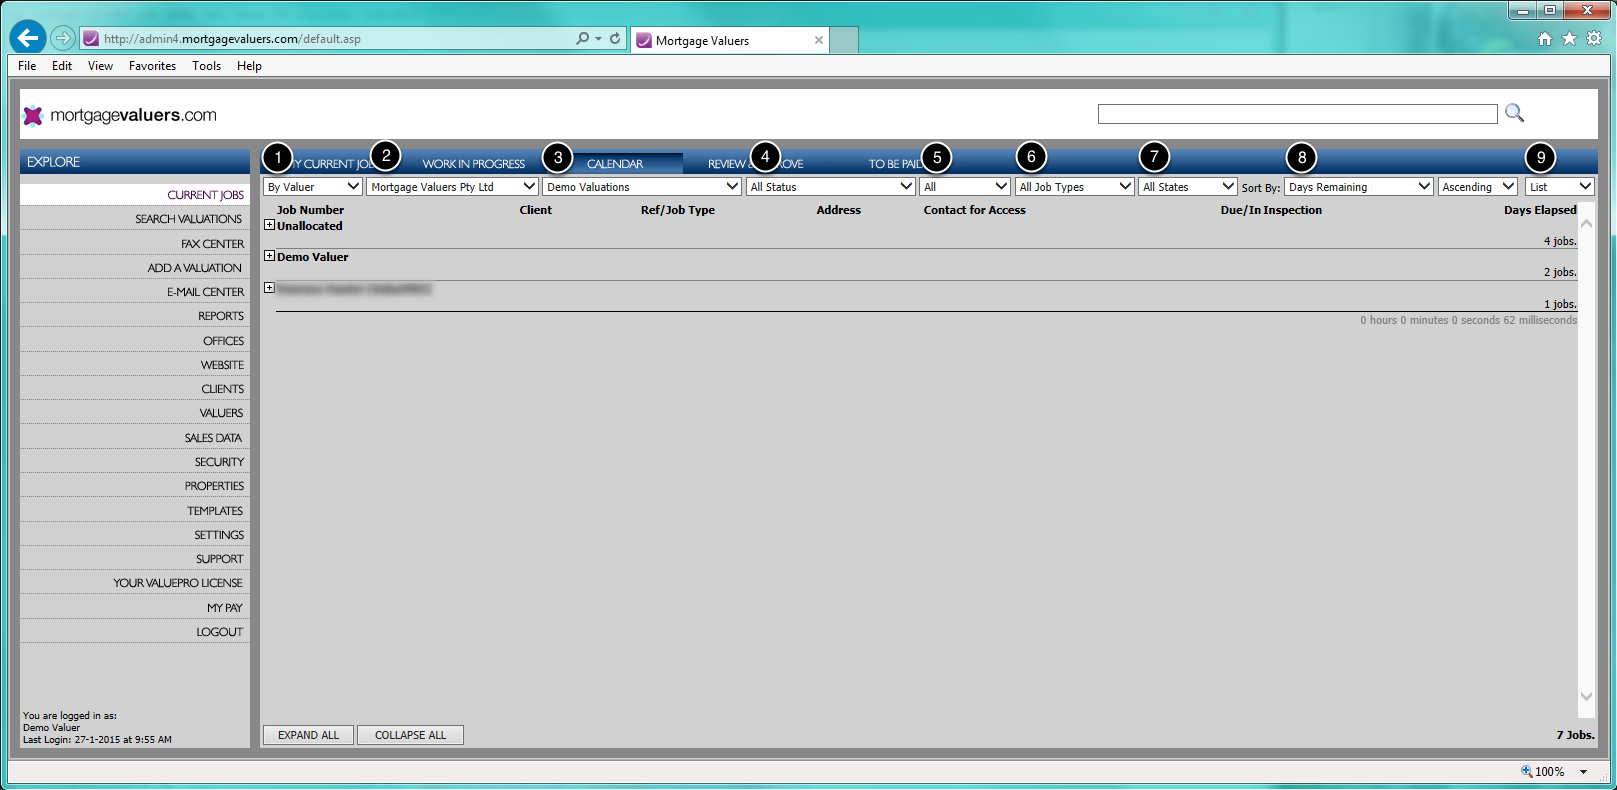The width and height of the screenshot is (1617, 790).
Task: Open the Tools menu
Action: 206,66
